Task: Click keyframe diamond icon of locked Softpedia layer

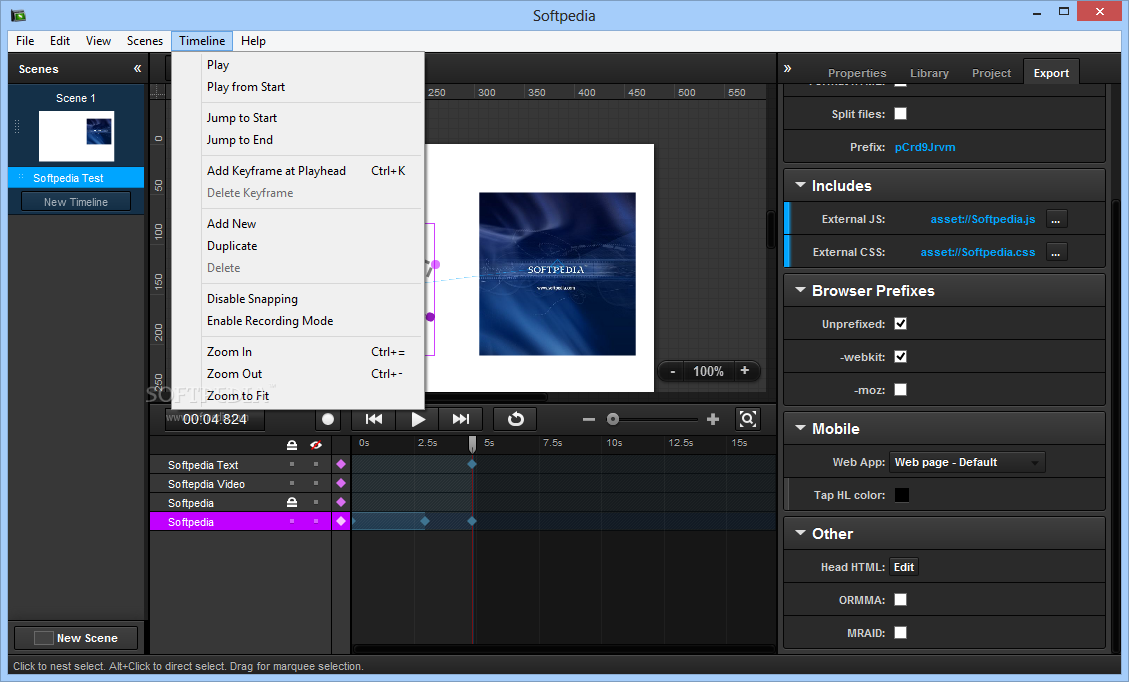Action: coord(341,502)
